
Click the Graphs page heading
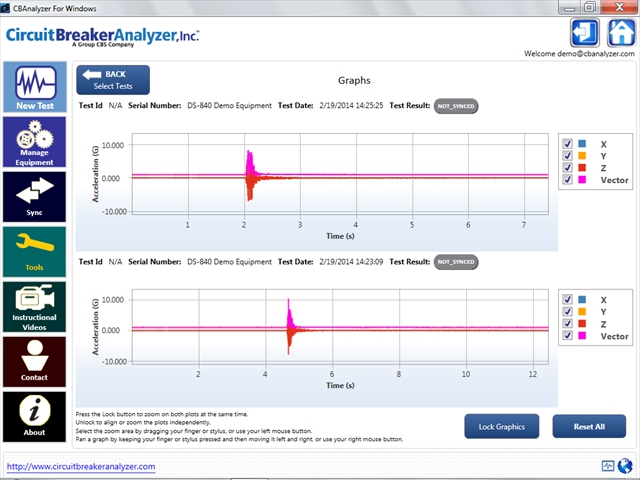pyautogui.click(x=354, y=80)
